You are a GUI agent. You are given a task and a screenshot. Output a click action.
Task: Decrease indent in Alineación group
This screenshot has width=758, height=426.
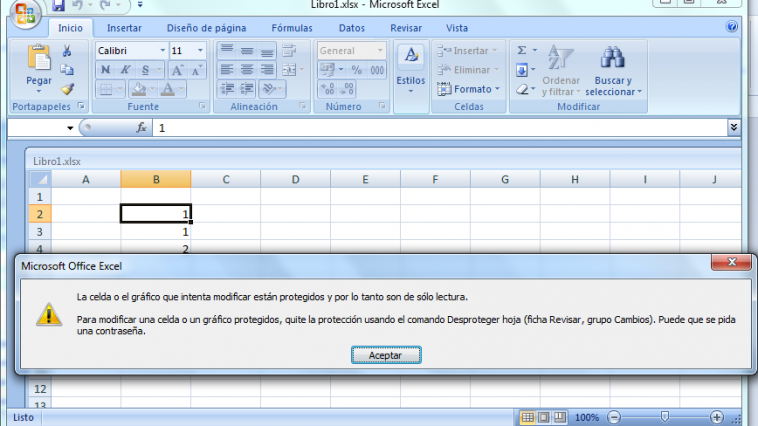coord(227,89)
